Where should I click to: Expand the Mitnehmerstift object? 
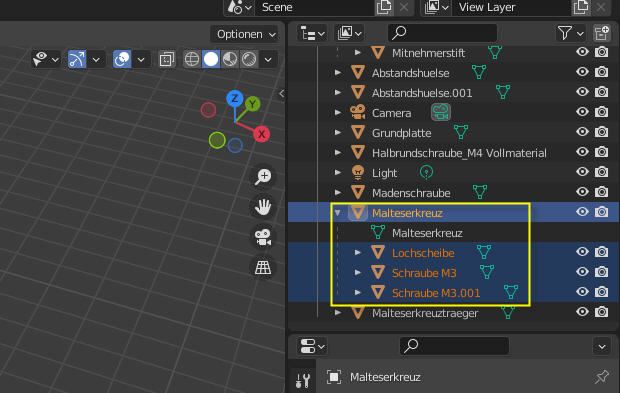[x=357, y=52]
